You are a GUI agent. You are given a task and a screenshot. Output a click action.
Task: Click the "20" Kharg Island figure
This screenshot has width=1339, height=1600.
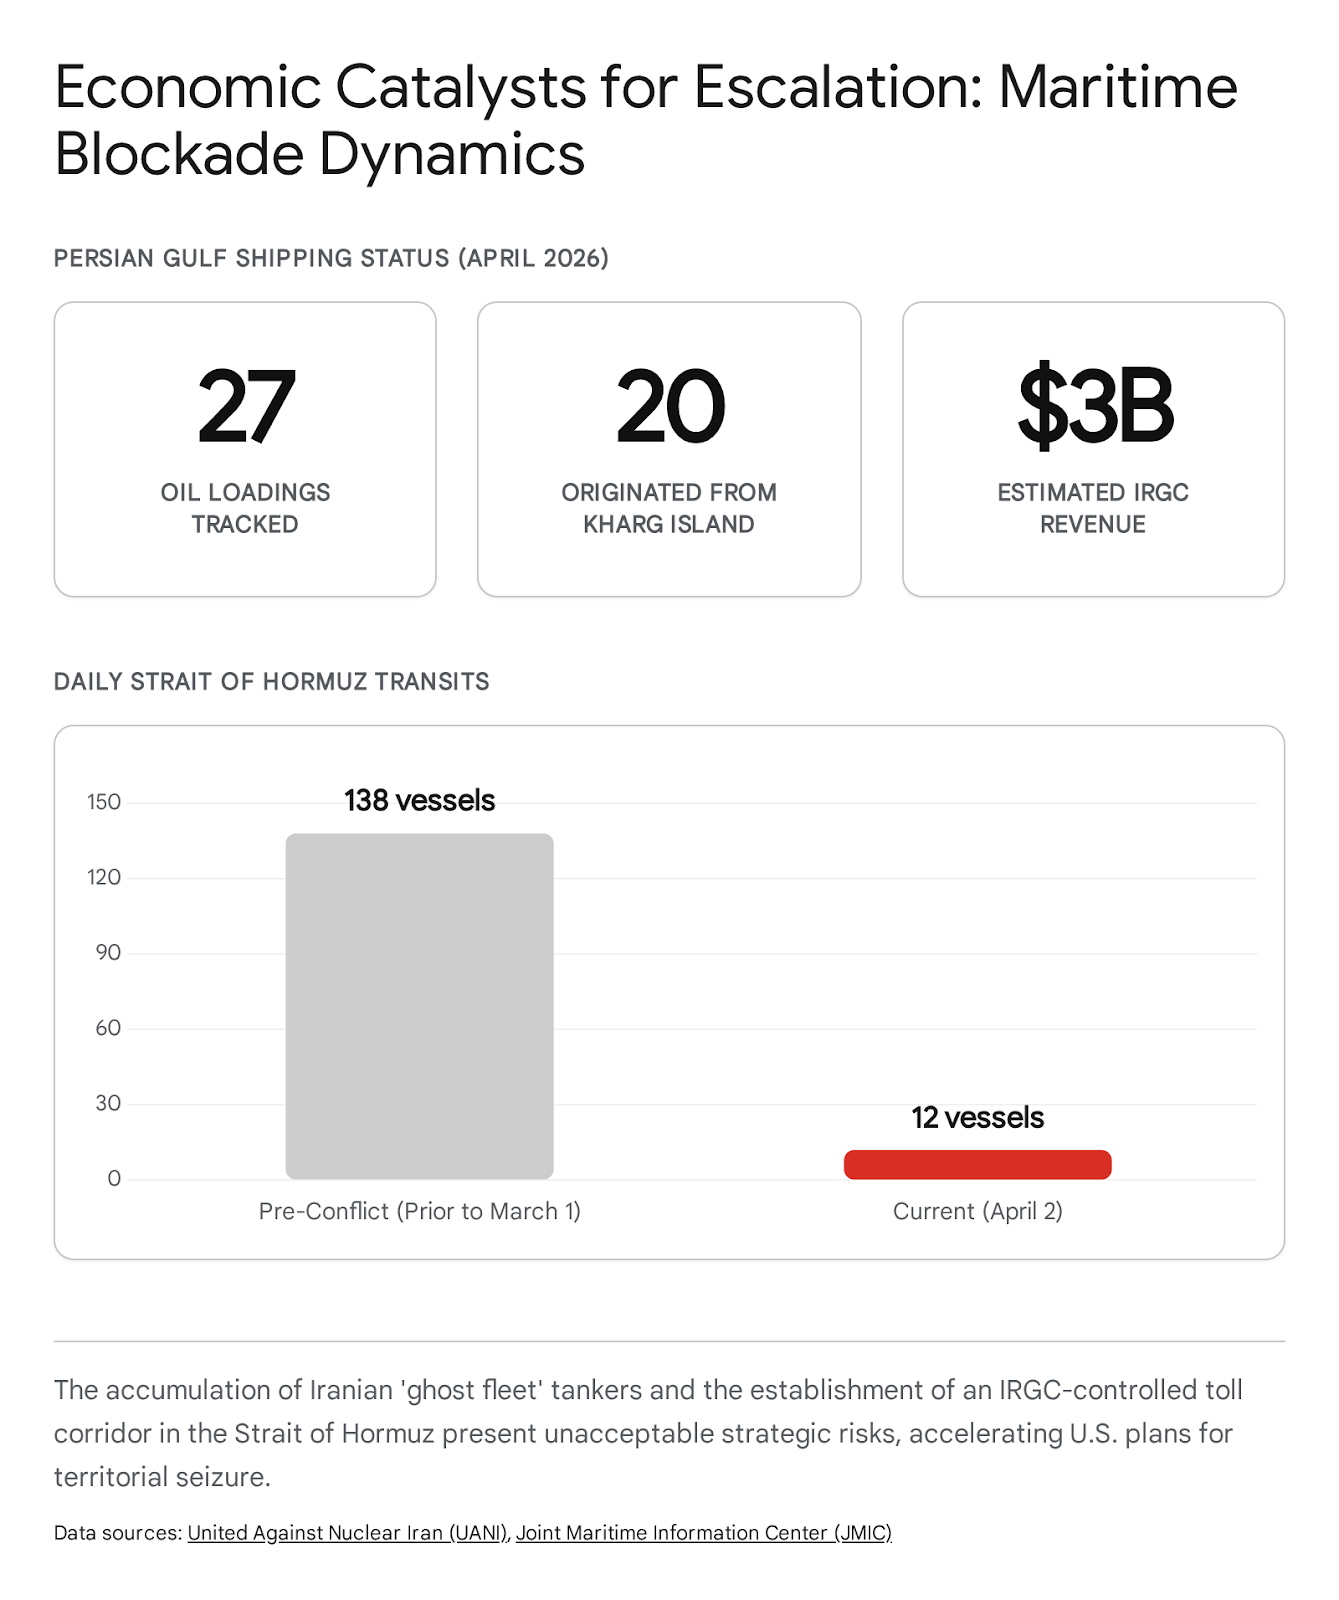pos(669,407)
